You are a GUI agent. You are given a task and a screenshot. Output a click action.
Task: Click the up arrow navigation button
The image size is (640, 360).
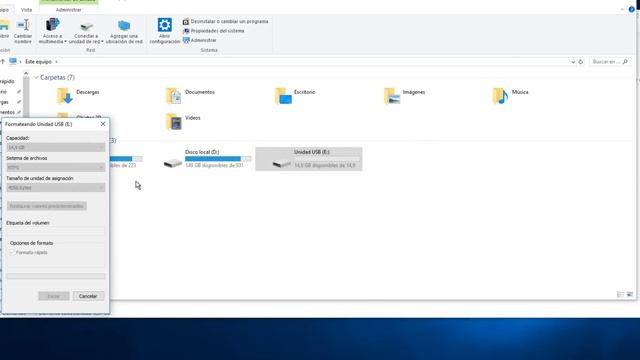(2, 62)
